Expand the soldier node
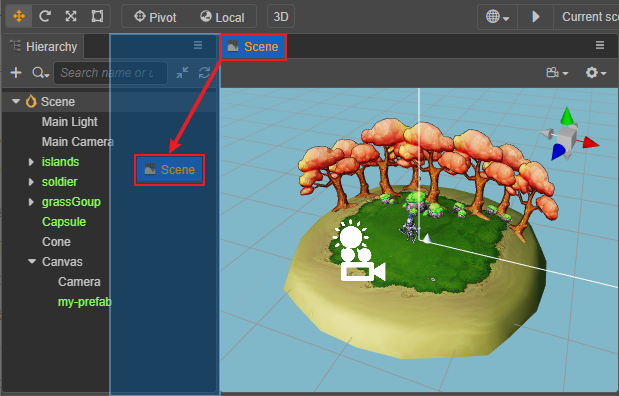619x396 pixels. pyautogui.click(x=31, y=182)
